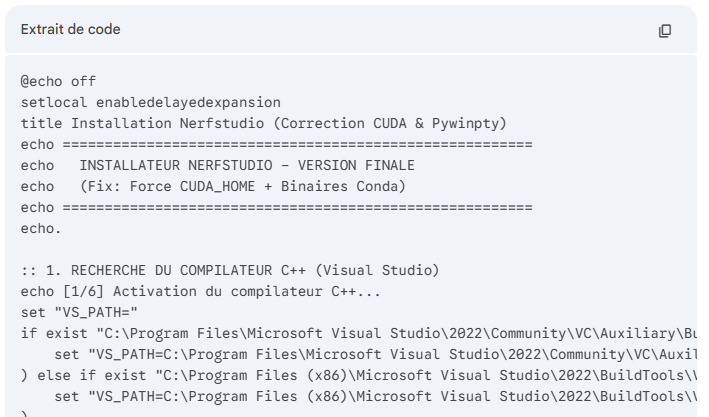Click the "title Installation Nerfstudio" line
Viewport: 709px width, 417px height.
150,123
